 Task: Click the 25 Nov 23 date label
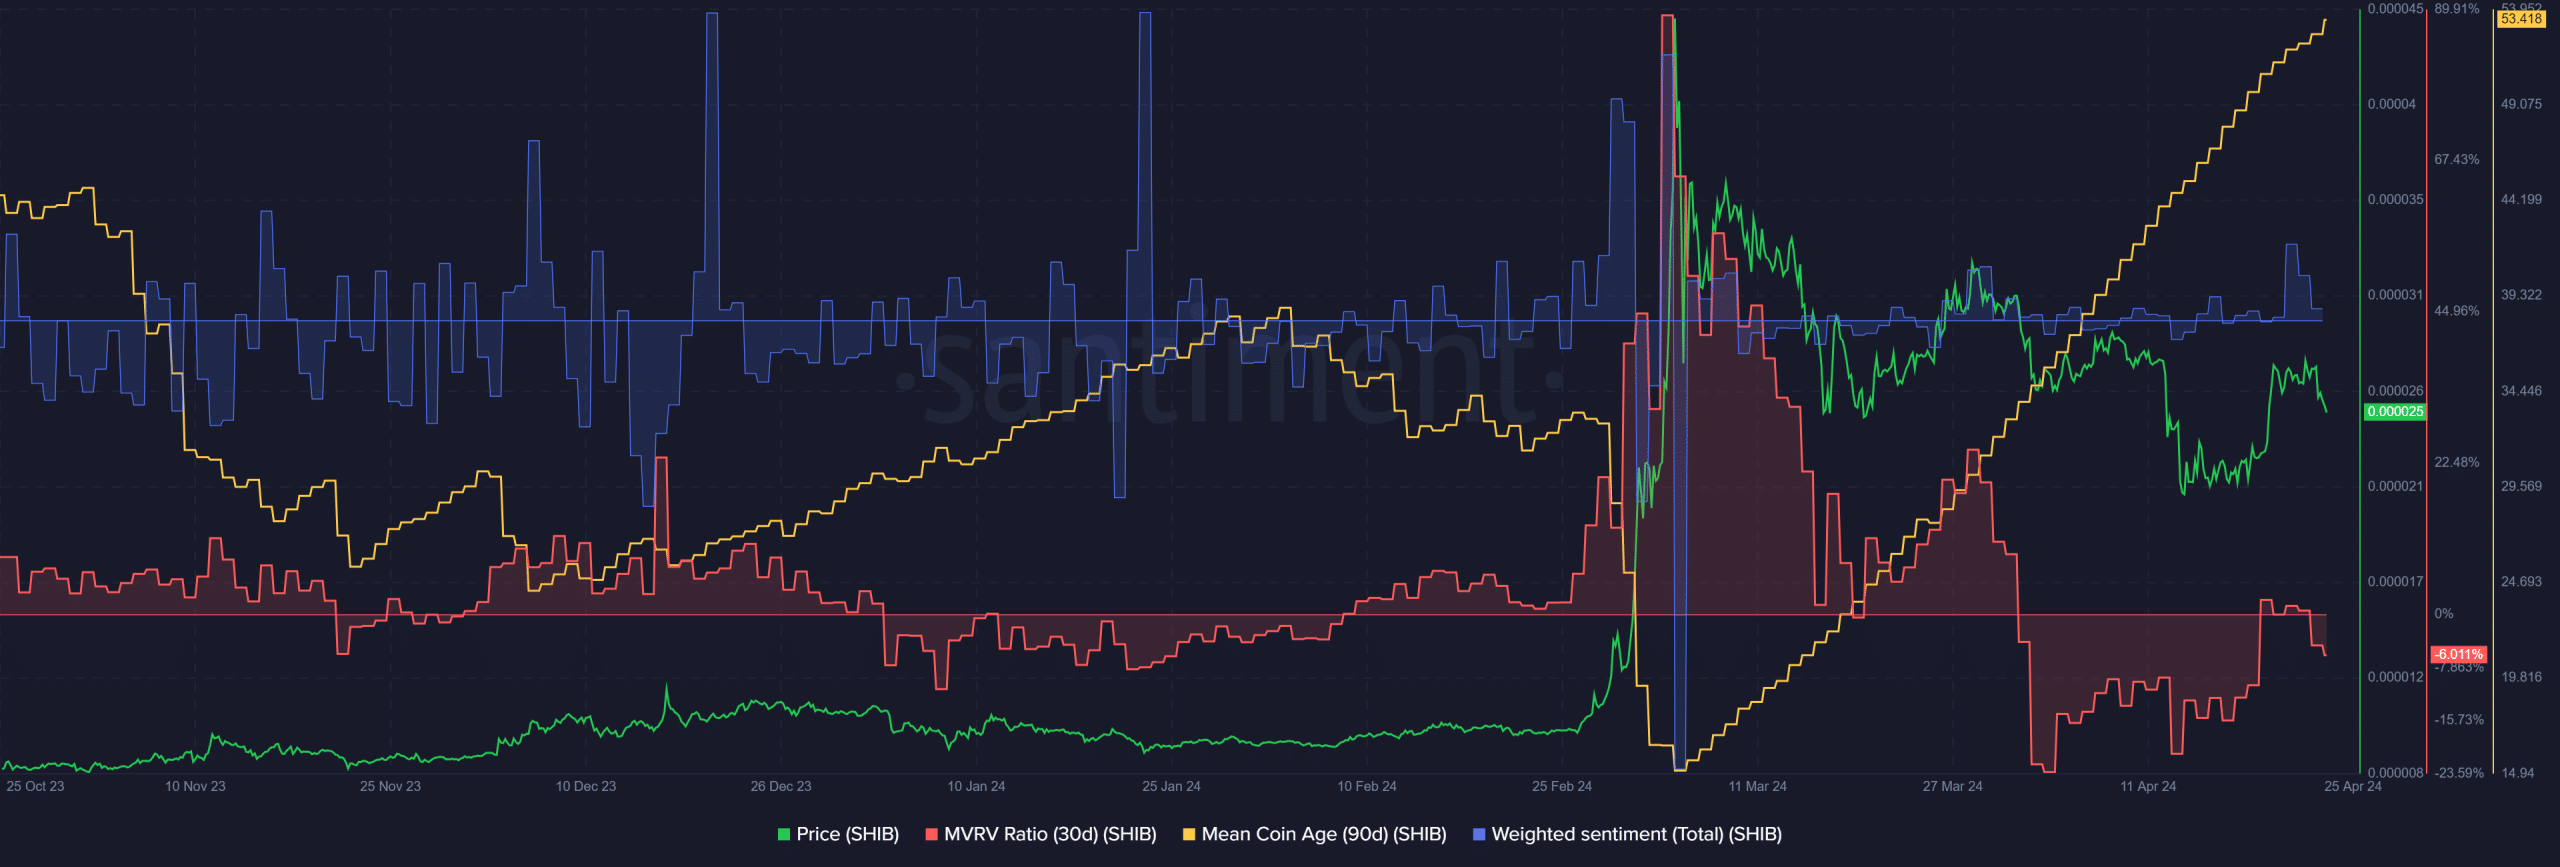click(390, 786)
